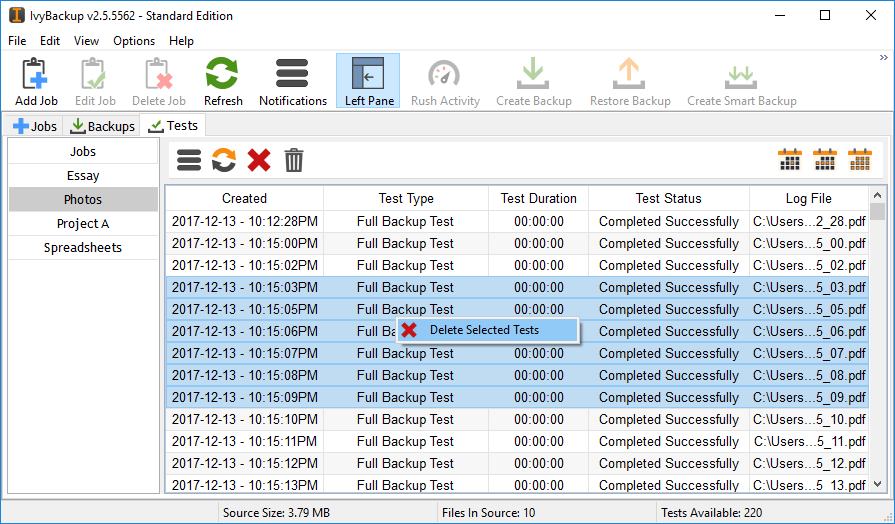Select the row created 10:15:00PM
This screenshot has width=895, height=524.
[517, 244]
